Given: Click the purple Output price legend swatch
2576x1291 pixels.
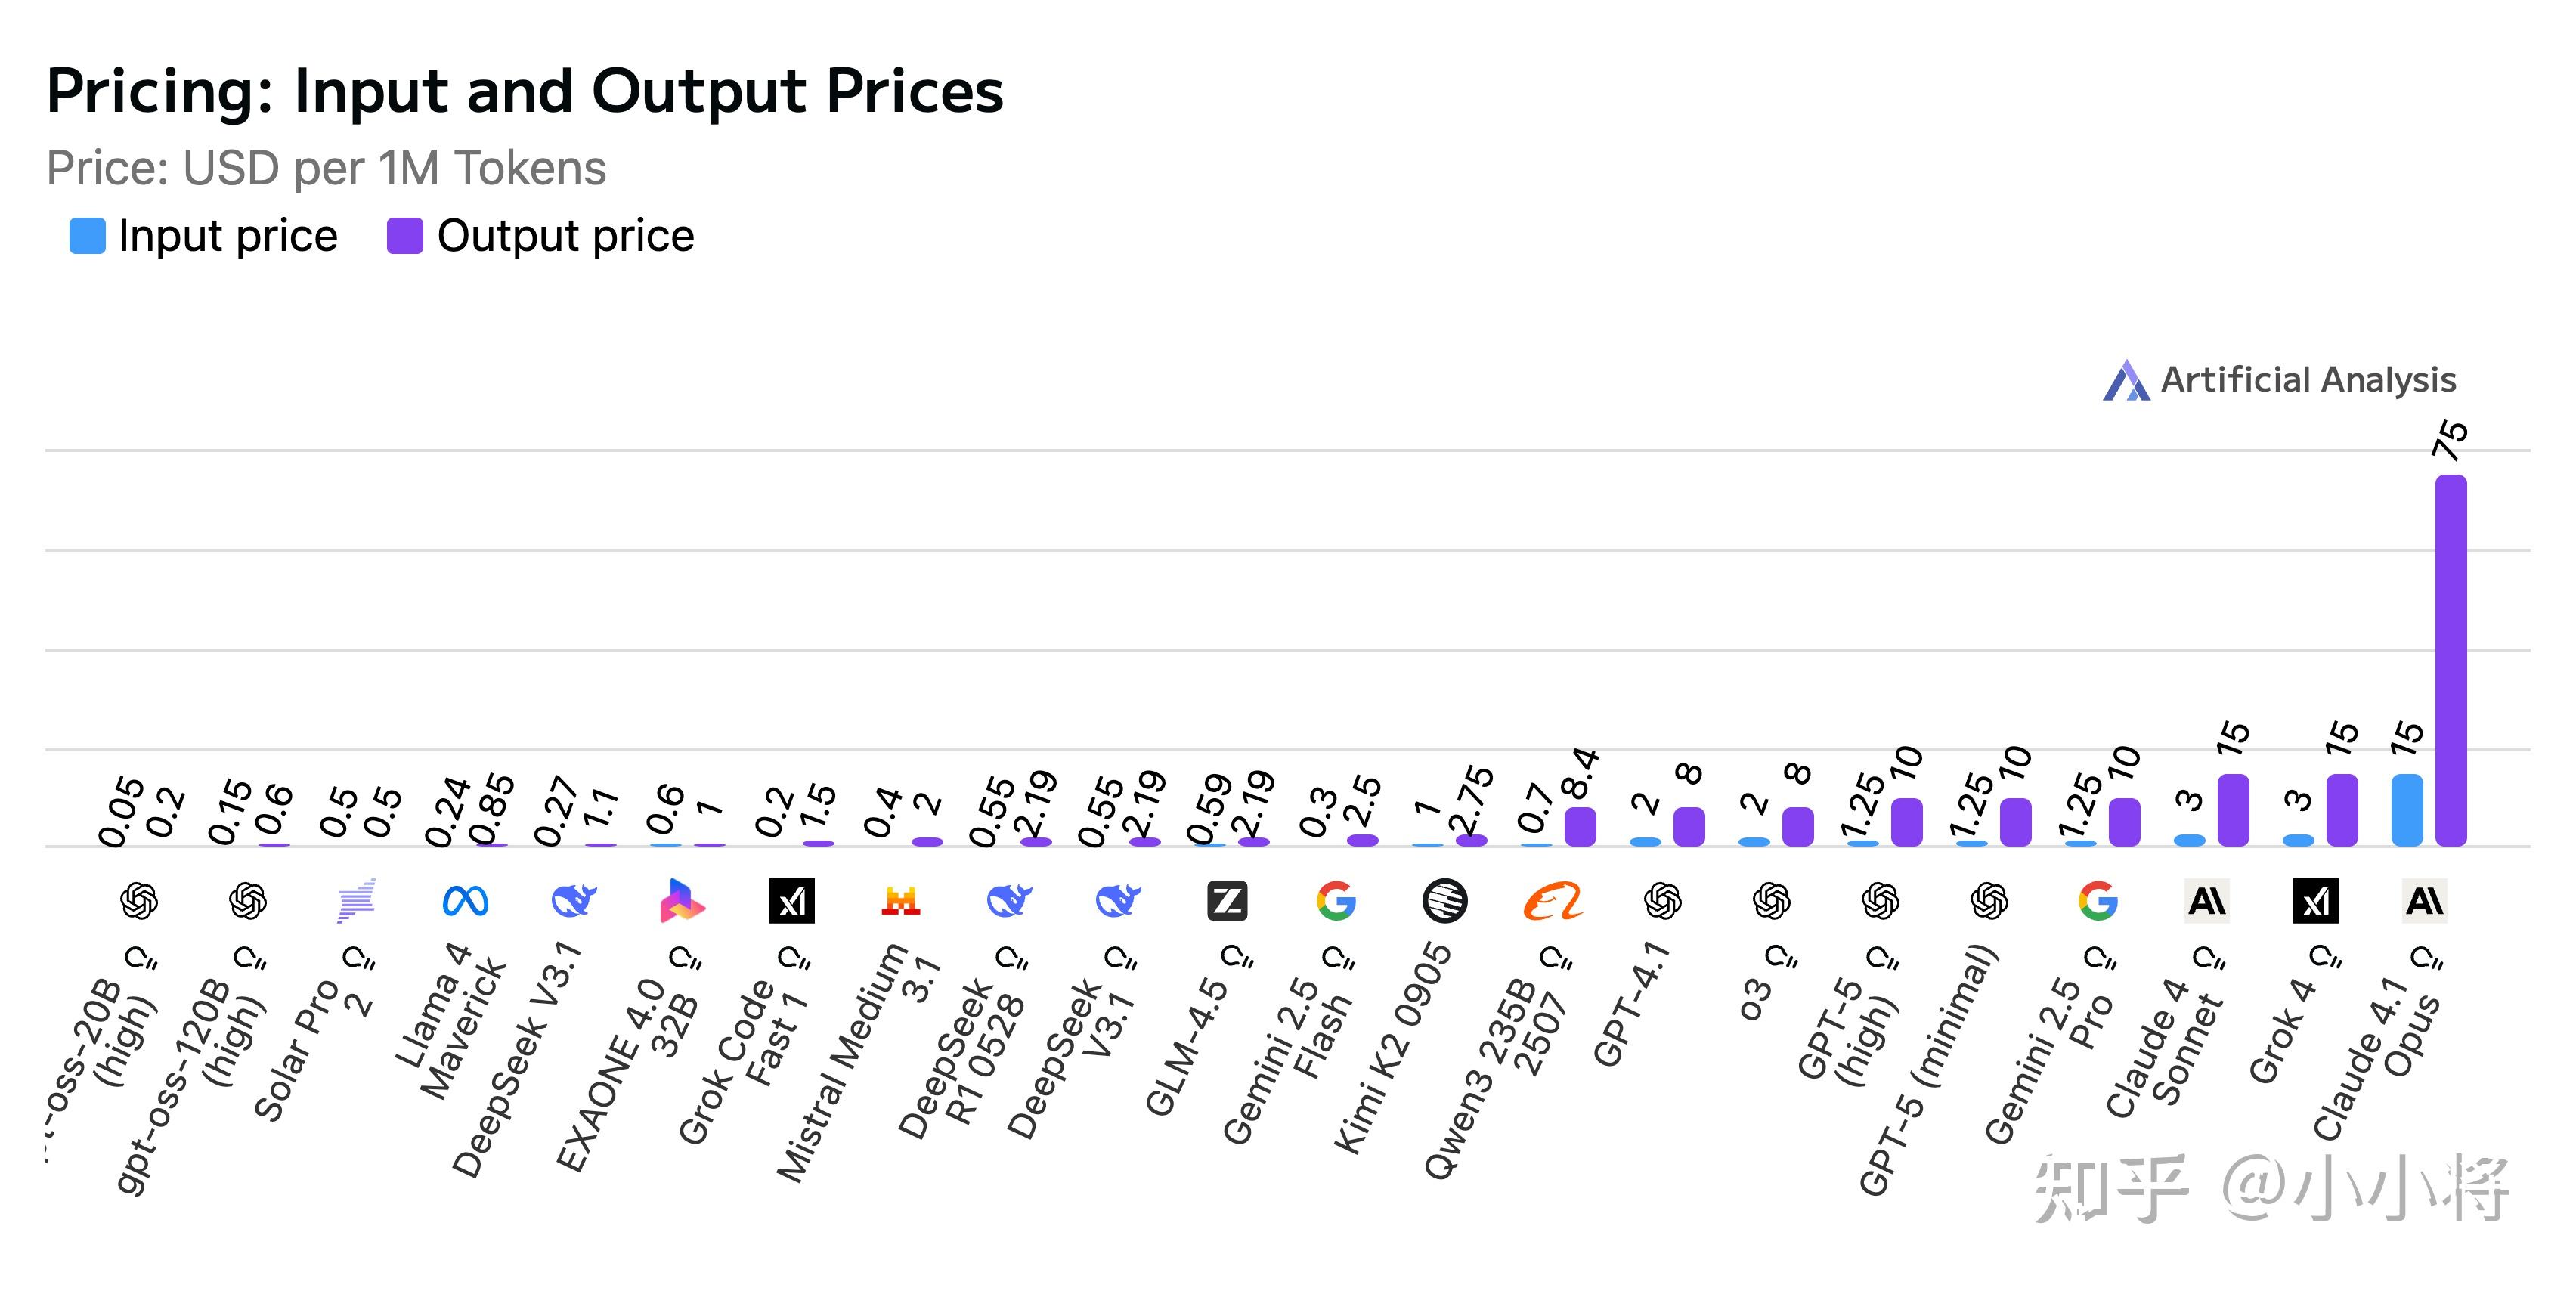Looking at the screenshot, I should pyautogui.click(x=405, y=236).
